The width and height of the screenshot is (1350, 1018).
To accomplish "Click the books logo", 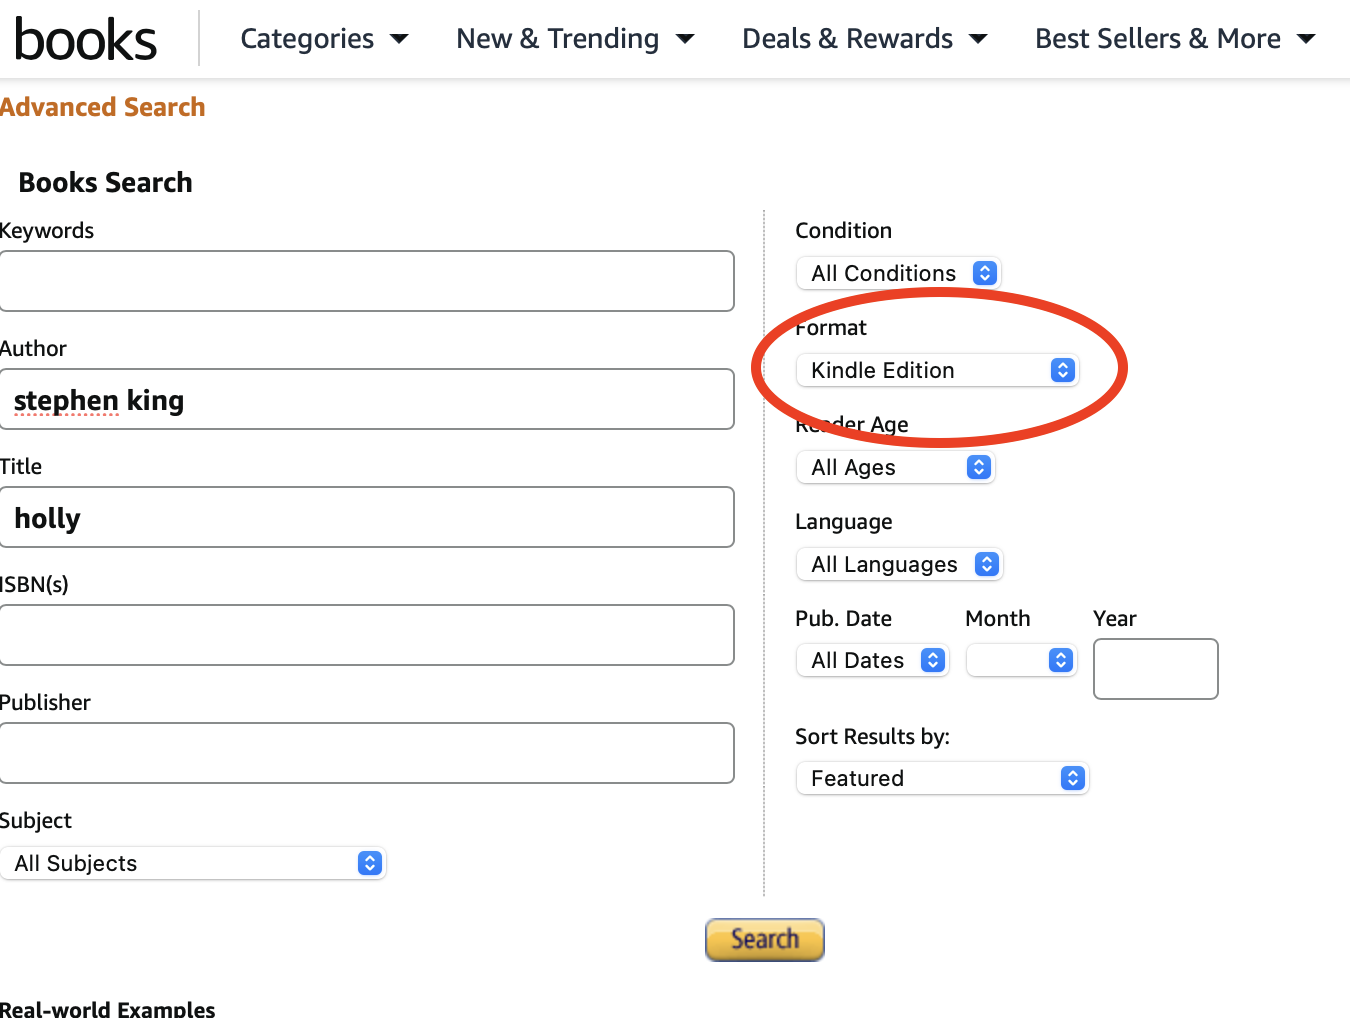I will pyautogui.click(x=86, y=40).
